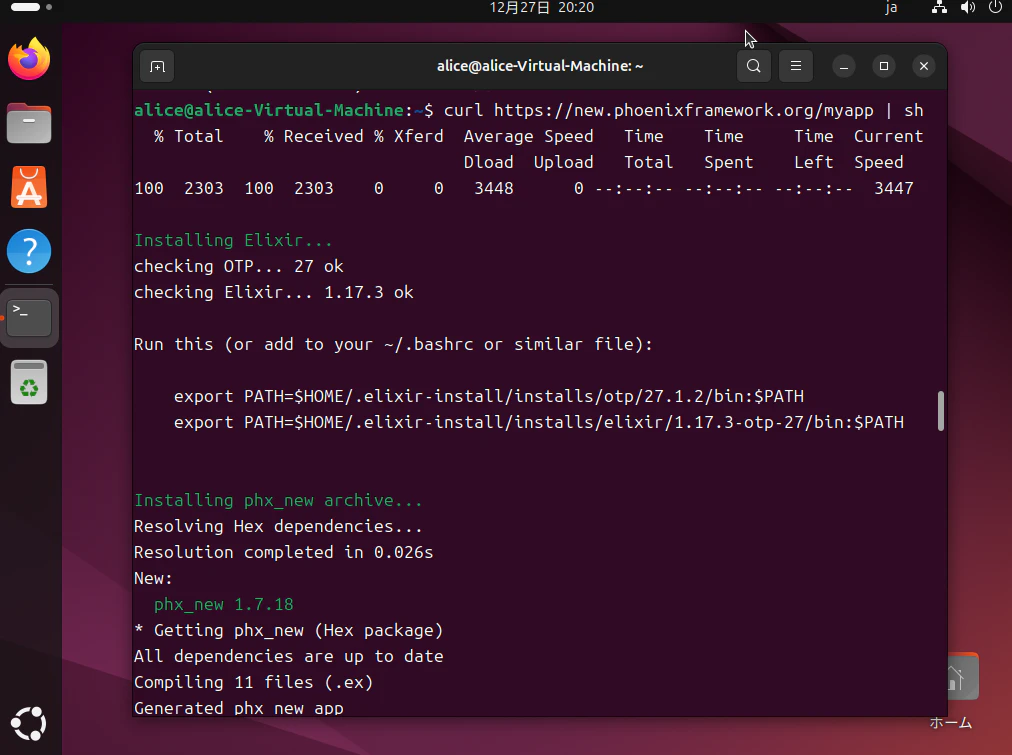Click the export PATH elixir/1.17.3-otp-27 line
Screen dimensions: 1012x755
pyautogui.click(x=539, y=423)
